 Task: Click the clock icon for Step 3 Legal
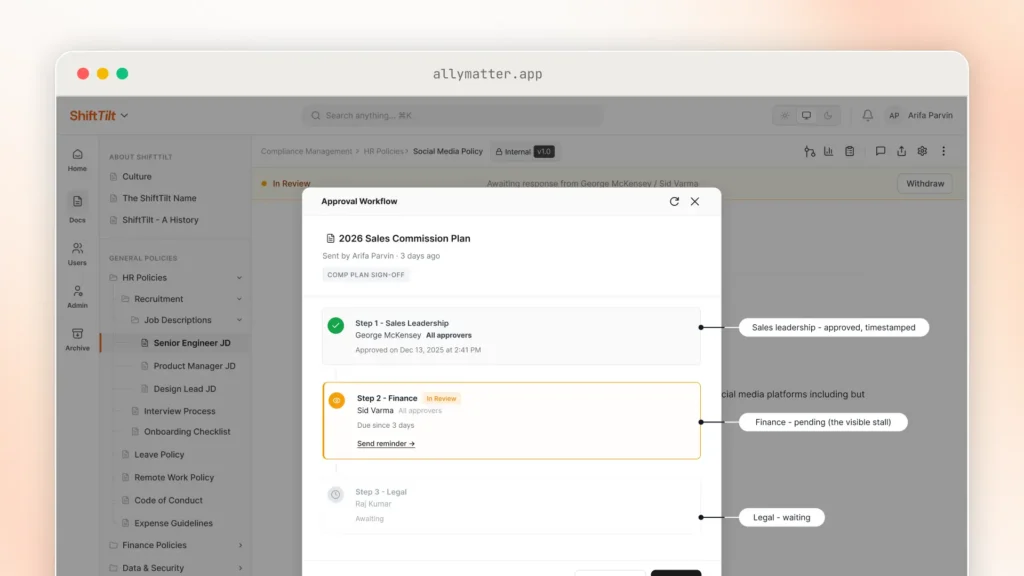coord(335,494)
